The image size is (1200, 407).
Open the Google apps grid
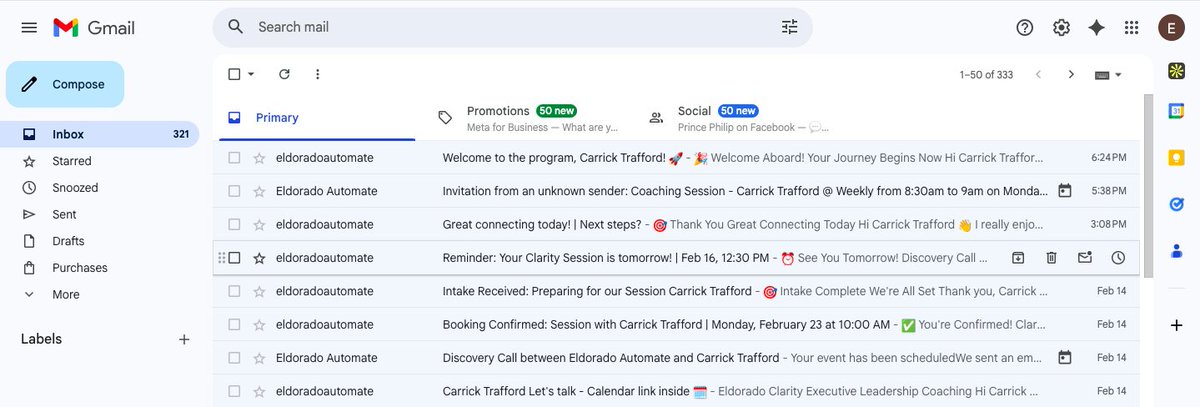(x=1132, y=28)
